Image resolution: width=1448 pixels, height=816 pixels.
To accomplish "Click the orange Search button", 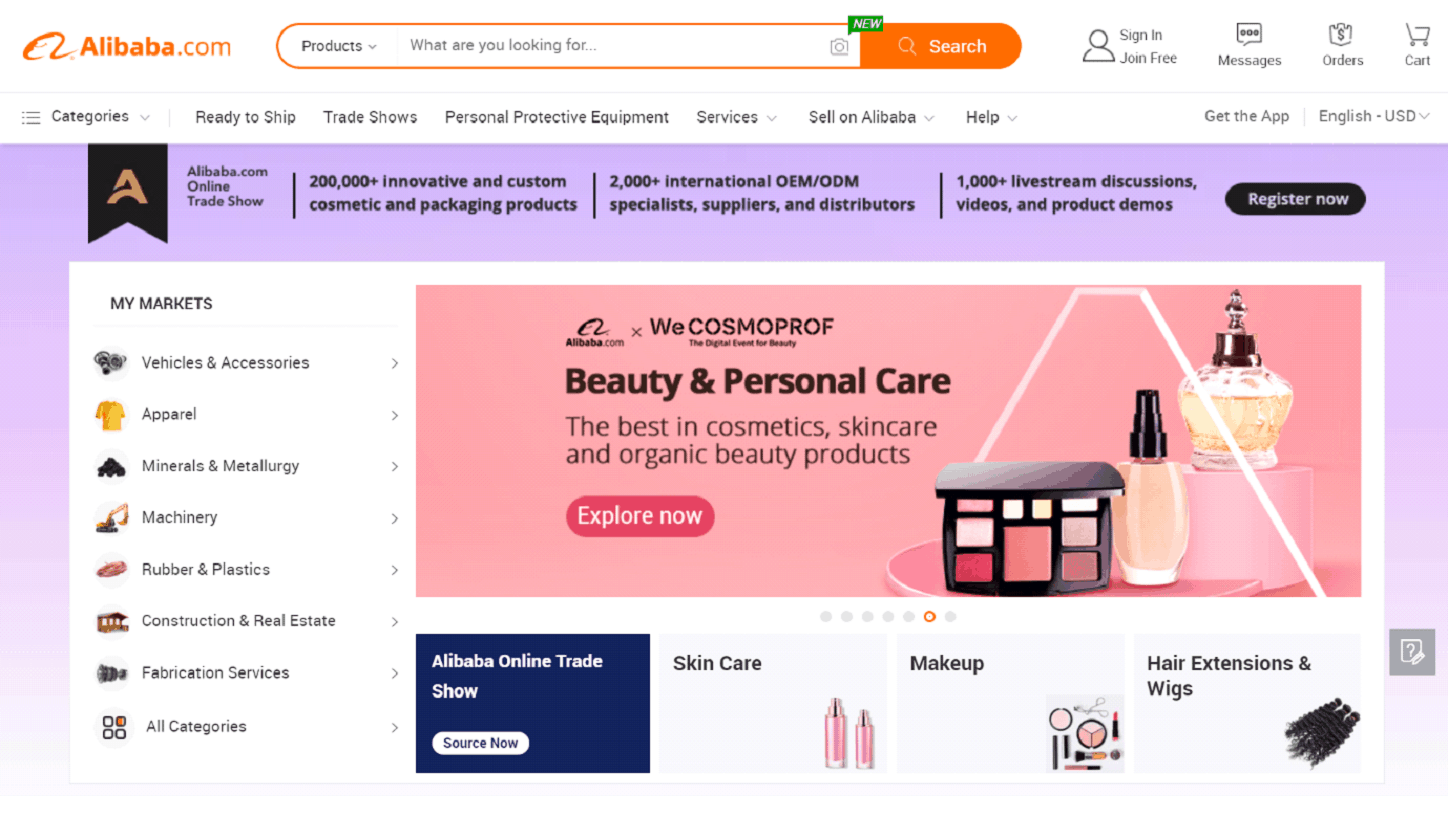I will [941, 46].
